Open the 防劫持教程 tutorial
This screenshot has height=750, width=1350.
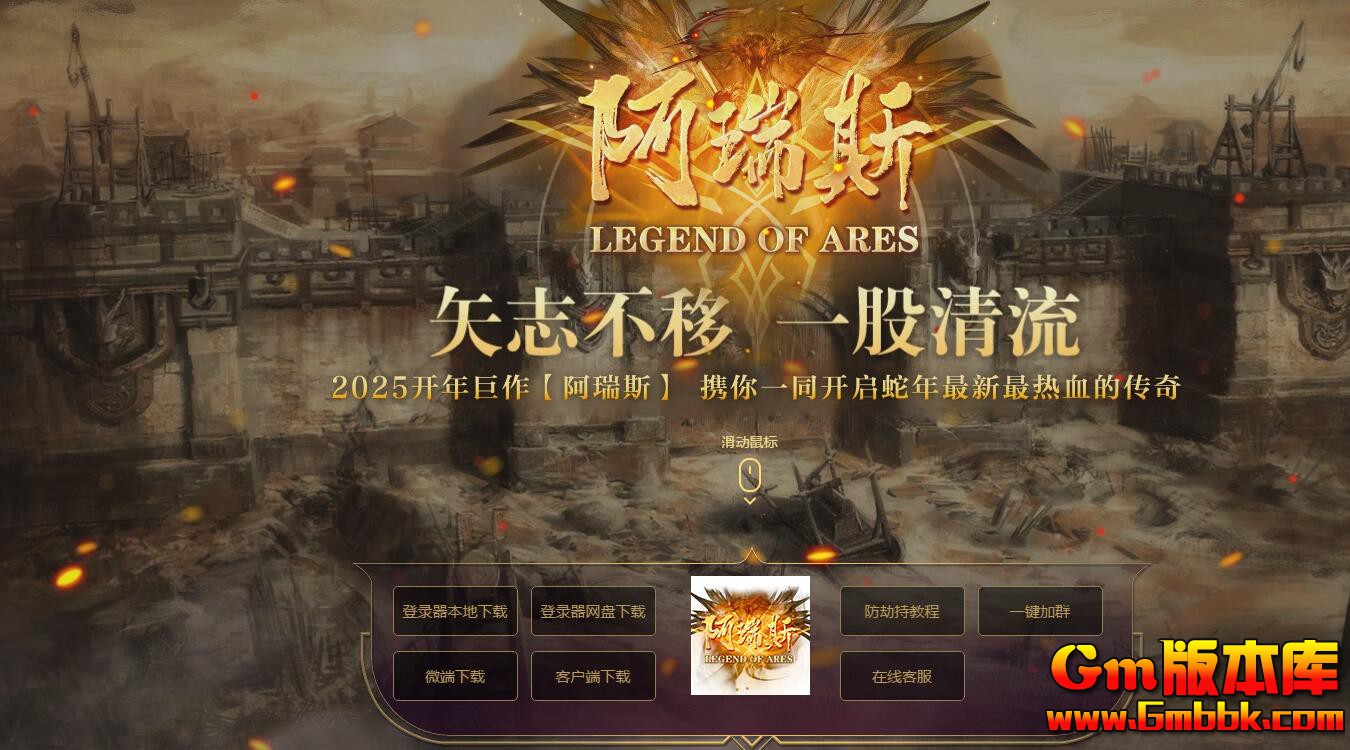click(902, 611)
